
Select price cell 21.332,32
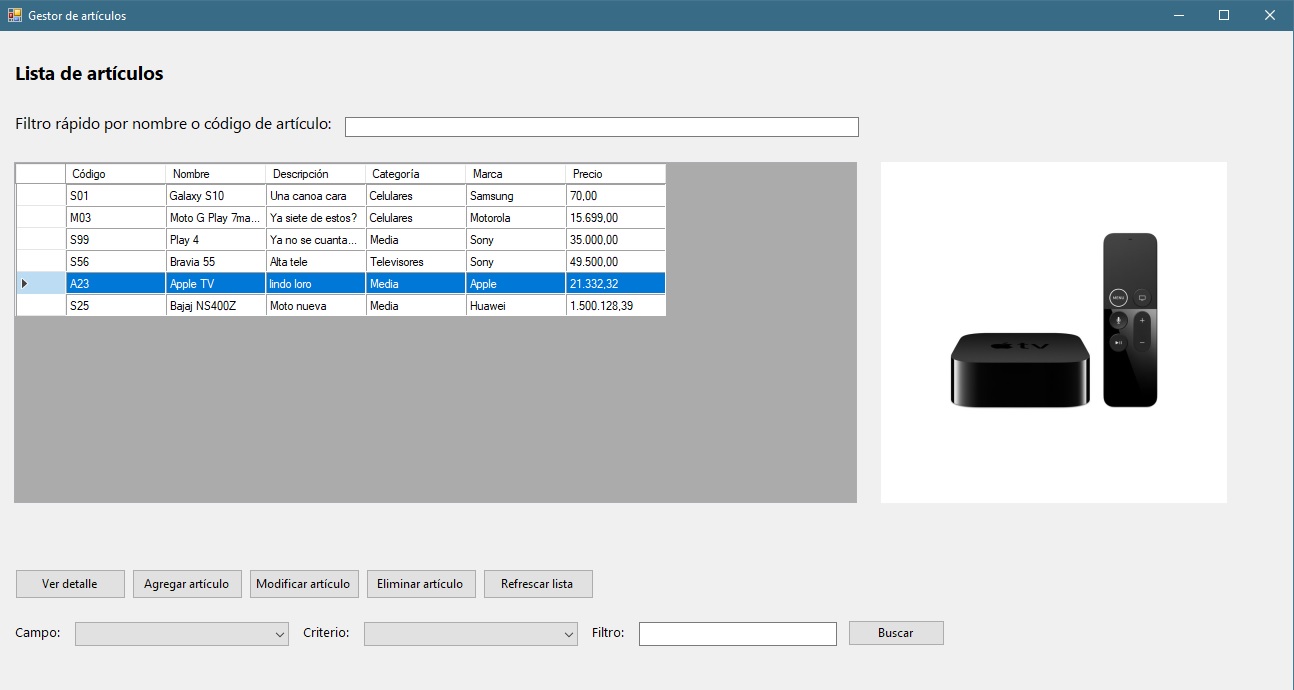[616, 284]
